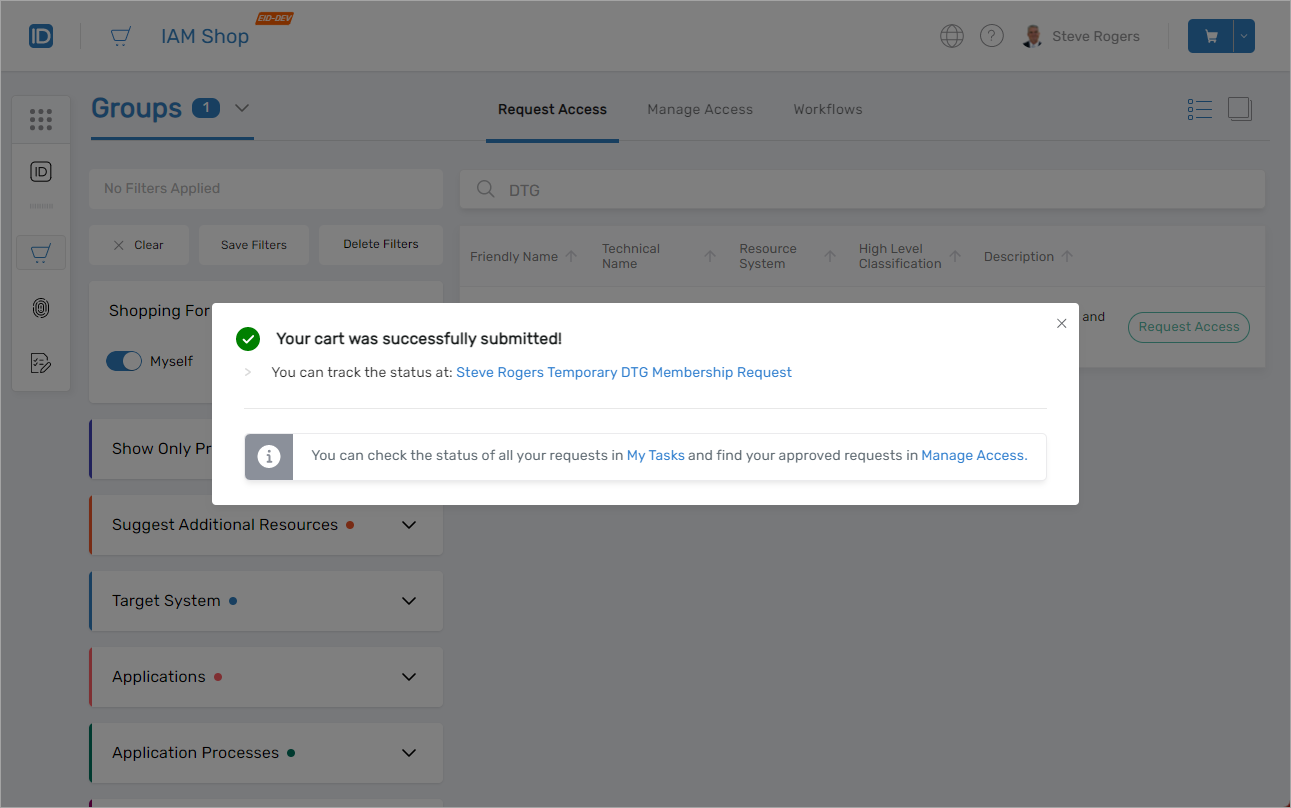Open the cart button dropdown arrow
1291x808 pixels.
click(1244, 37)
